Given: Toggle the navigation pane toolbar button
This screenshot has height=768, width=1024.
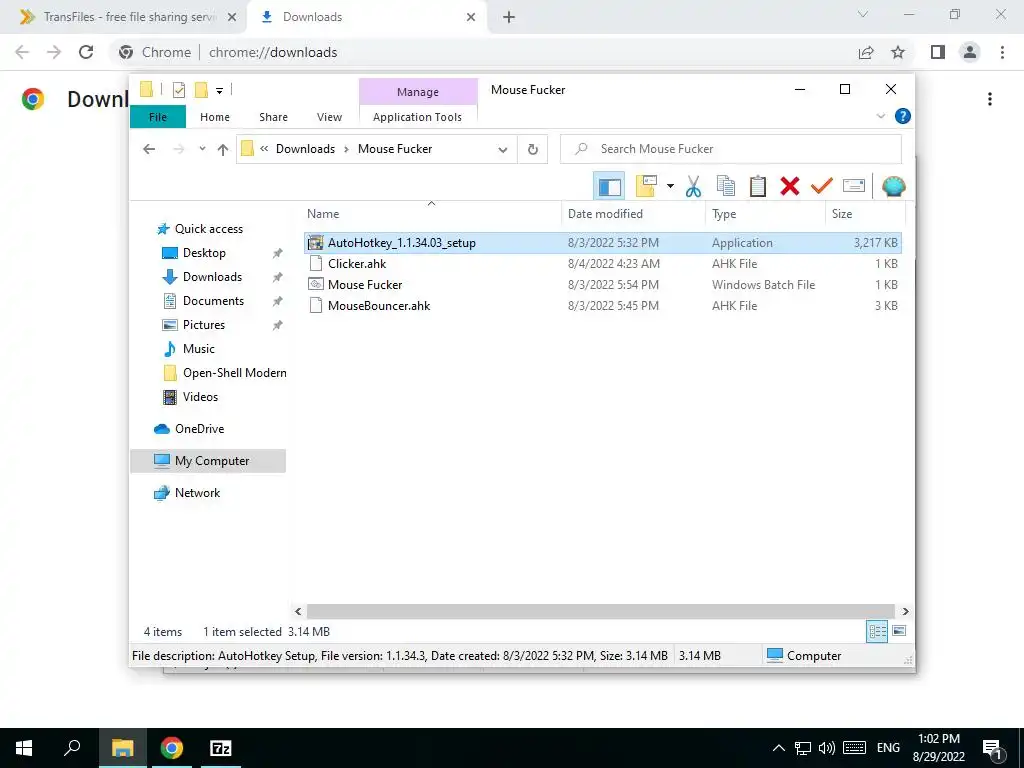Looking at the screenshot, I should 609,187.
